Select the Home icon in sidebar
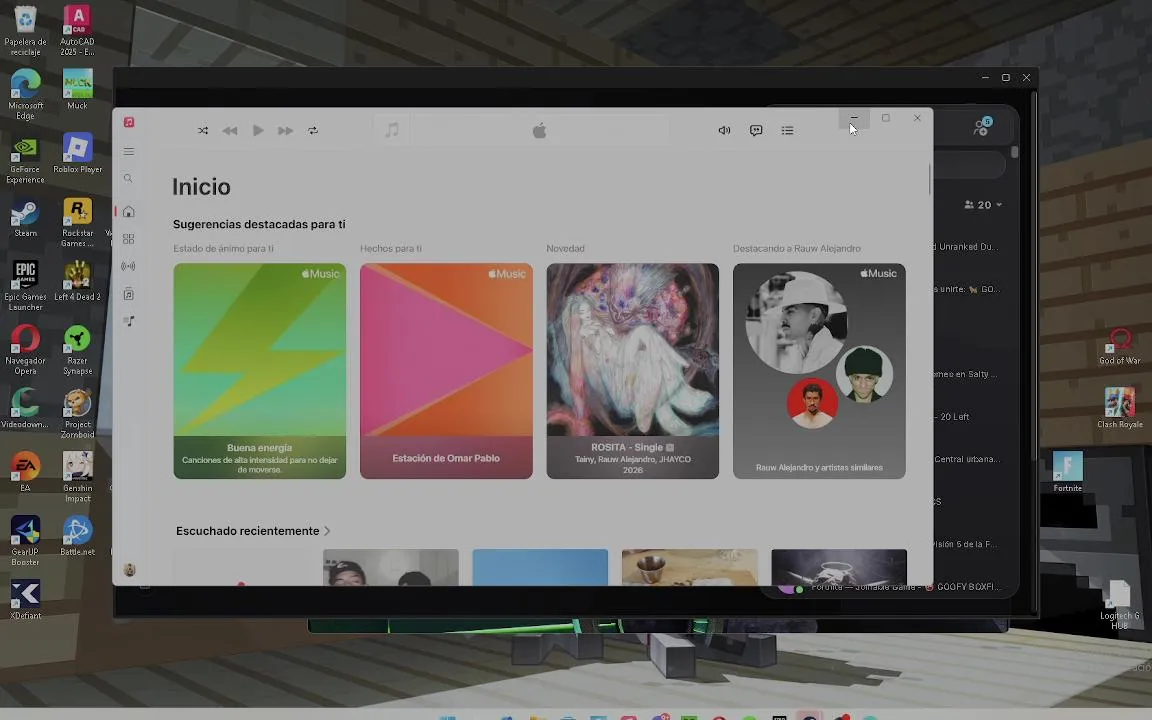1152x720 pixels. (129, 212)
